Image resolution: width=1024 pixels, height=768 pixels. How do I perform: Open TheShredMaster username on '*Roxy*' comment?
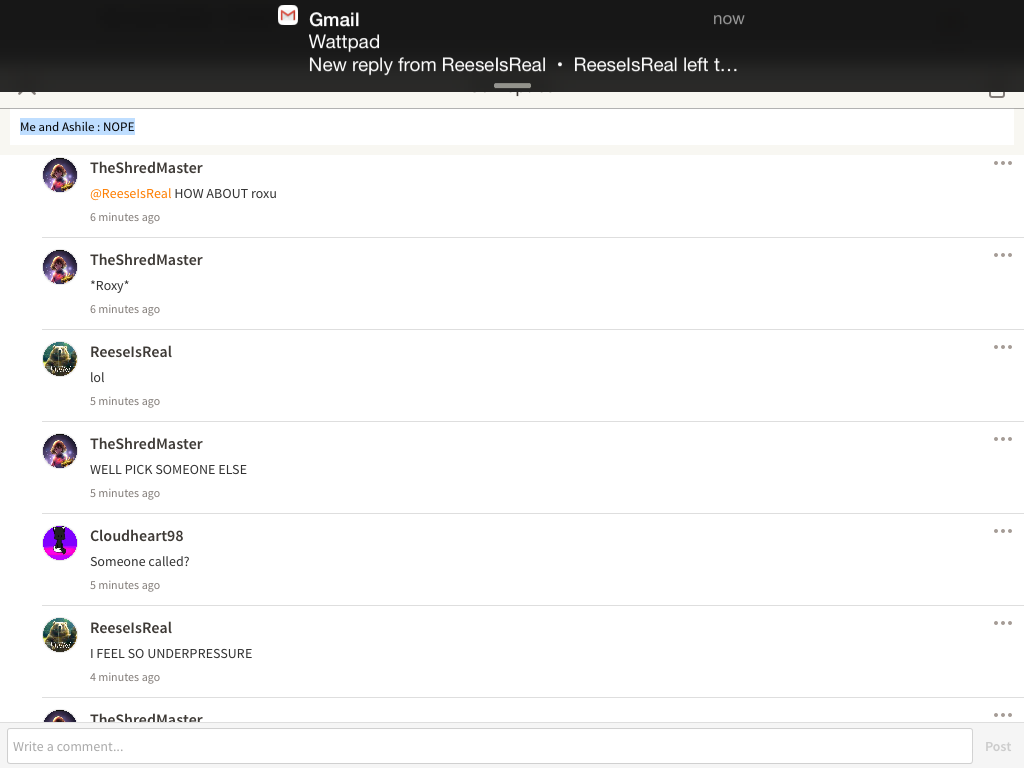pos(146,260)
